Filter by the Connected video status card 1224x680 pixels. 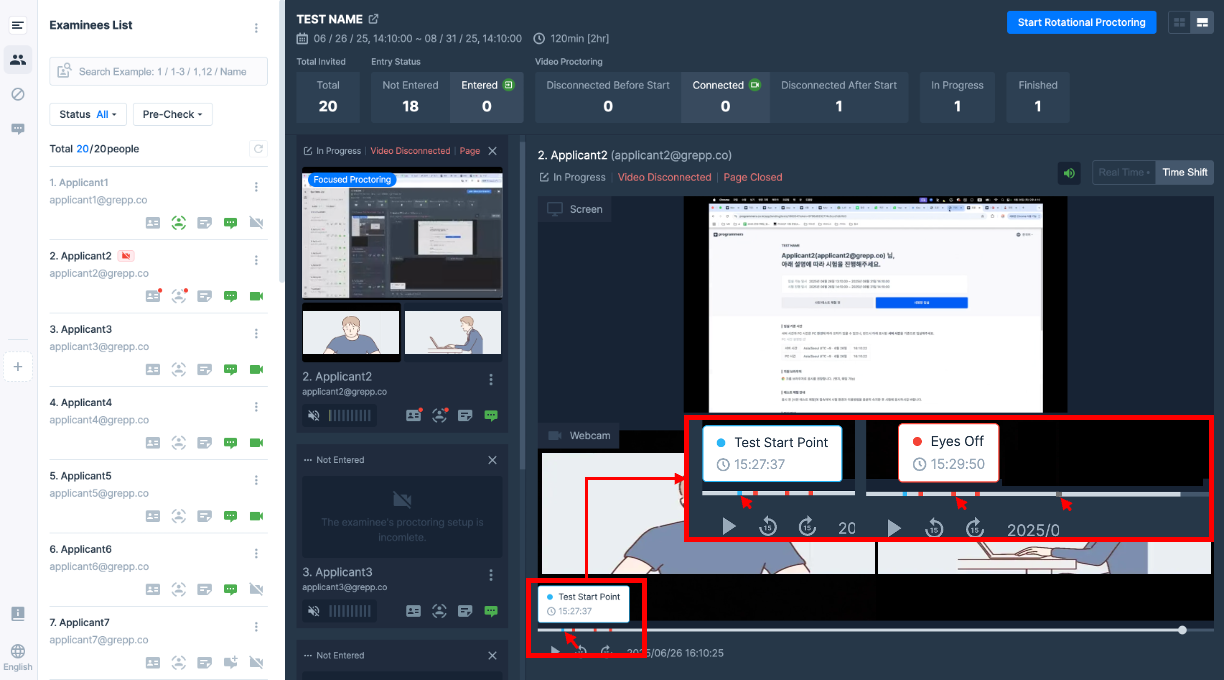tap(726, 97)
